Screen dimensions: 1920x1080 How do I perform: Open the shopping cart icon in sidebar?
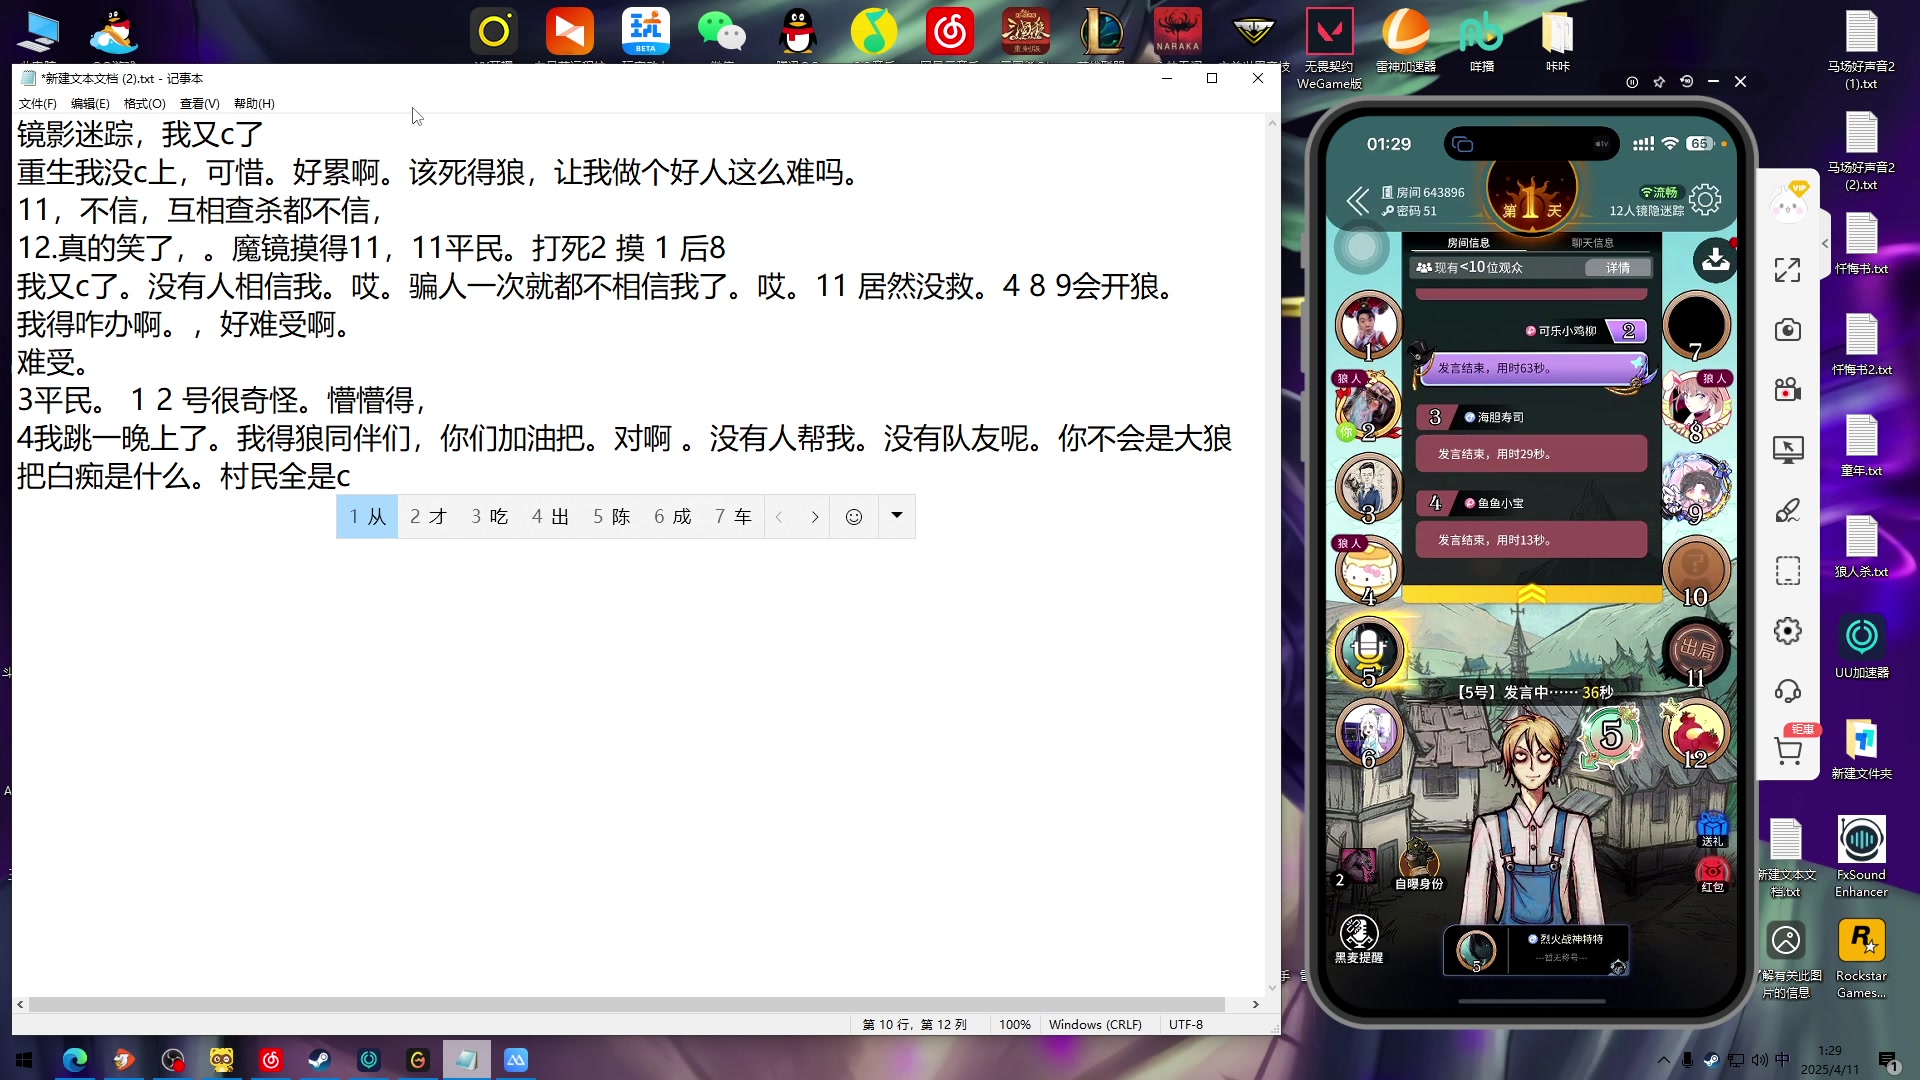[1787, 750]
